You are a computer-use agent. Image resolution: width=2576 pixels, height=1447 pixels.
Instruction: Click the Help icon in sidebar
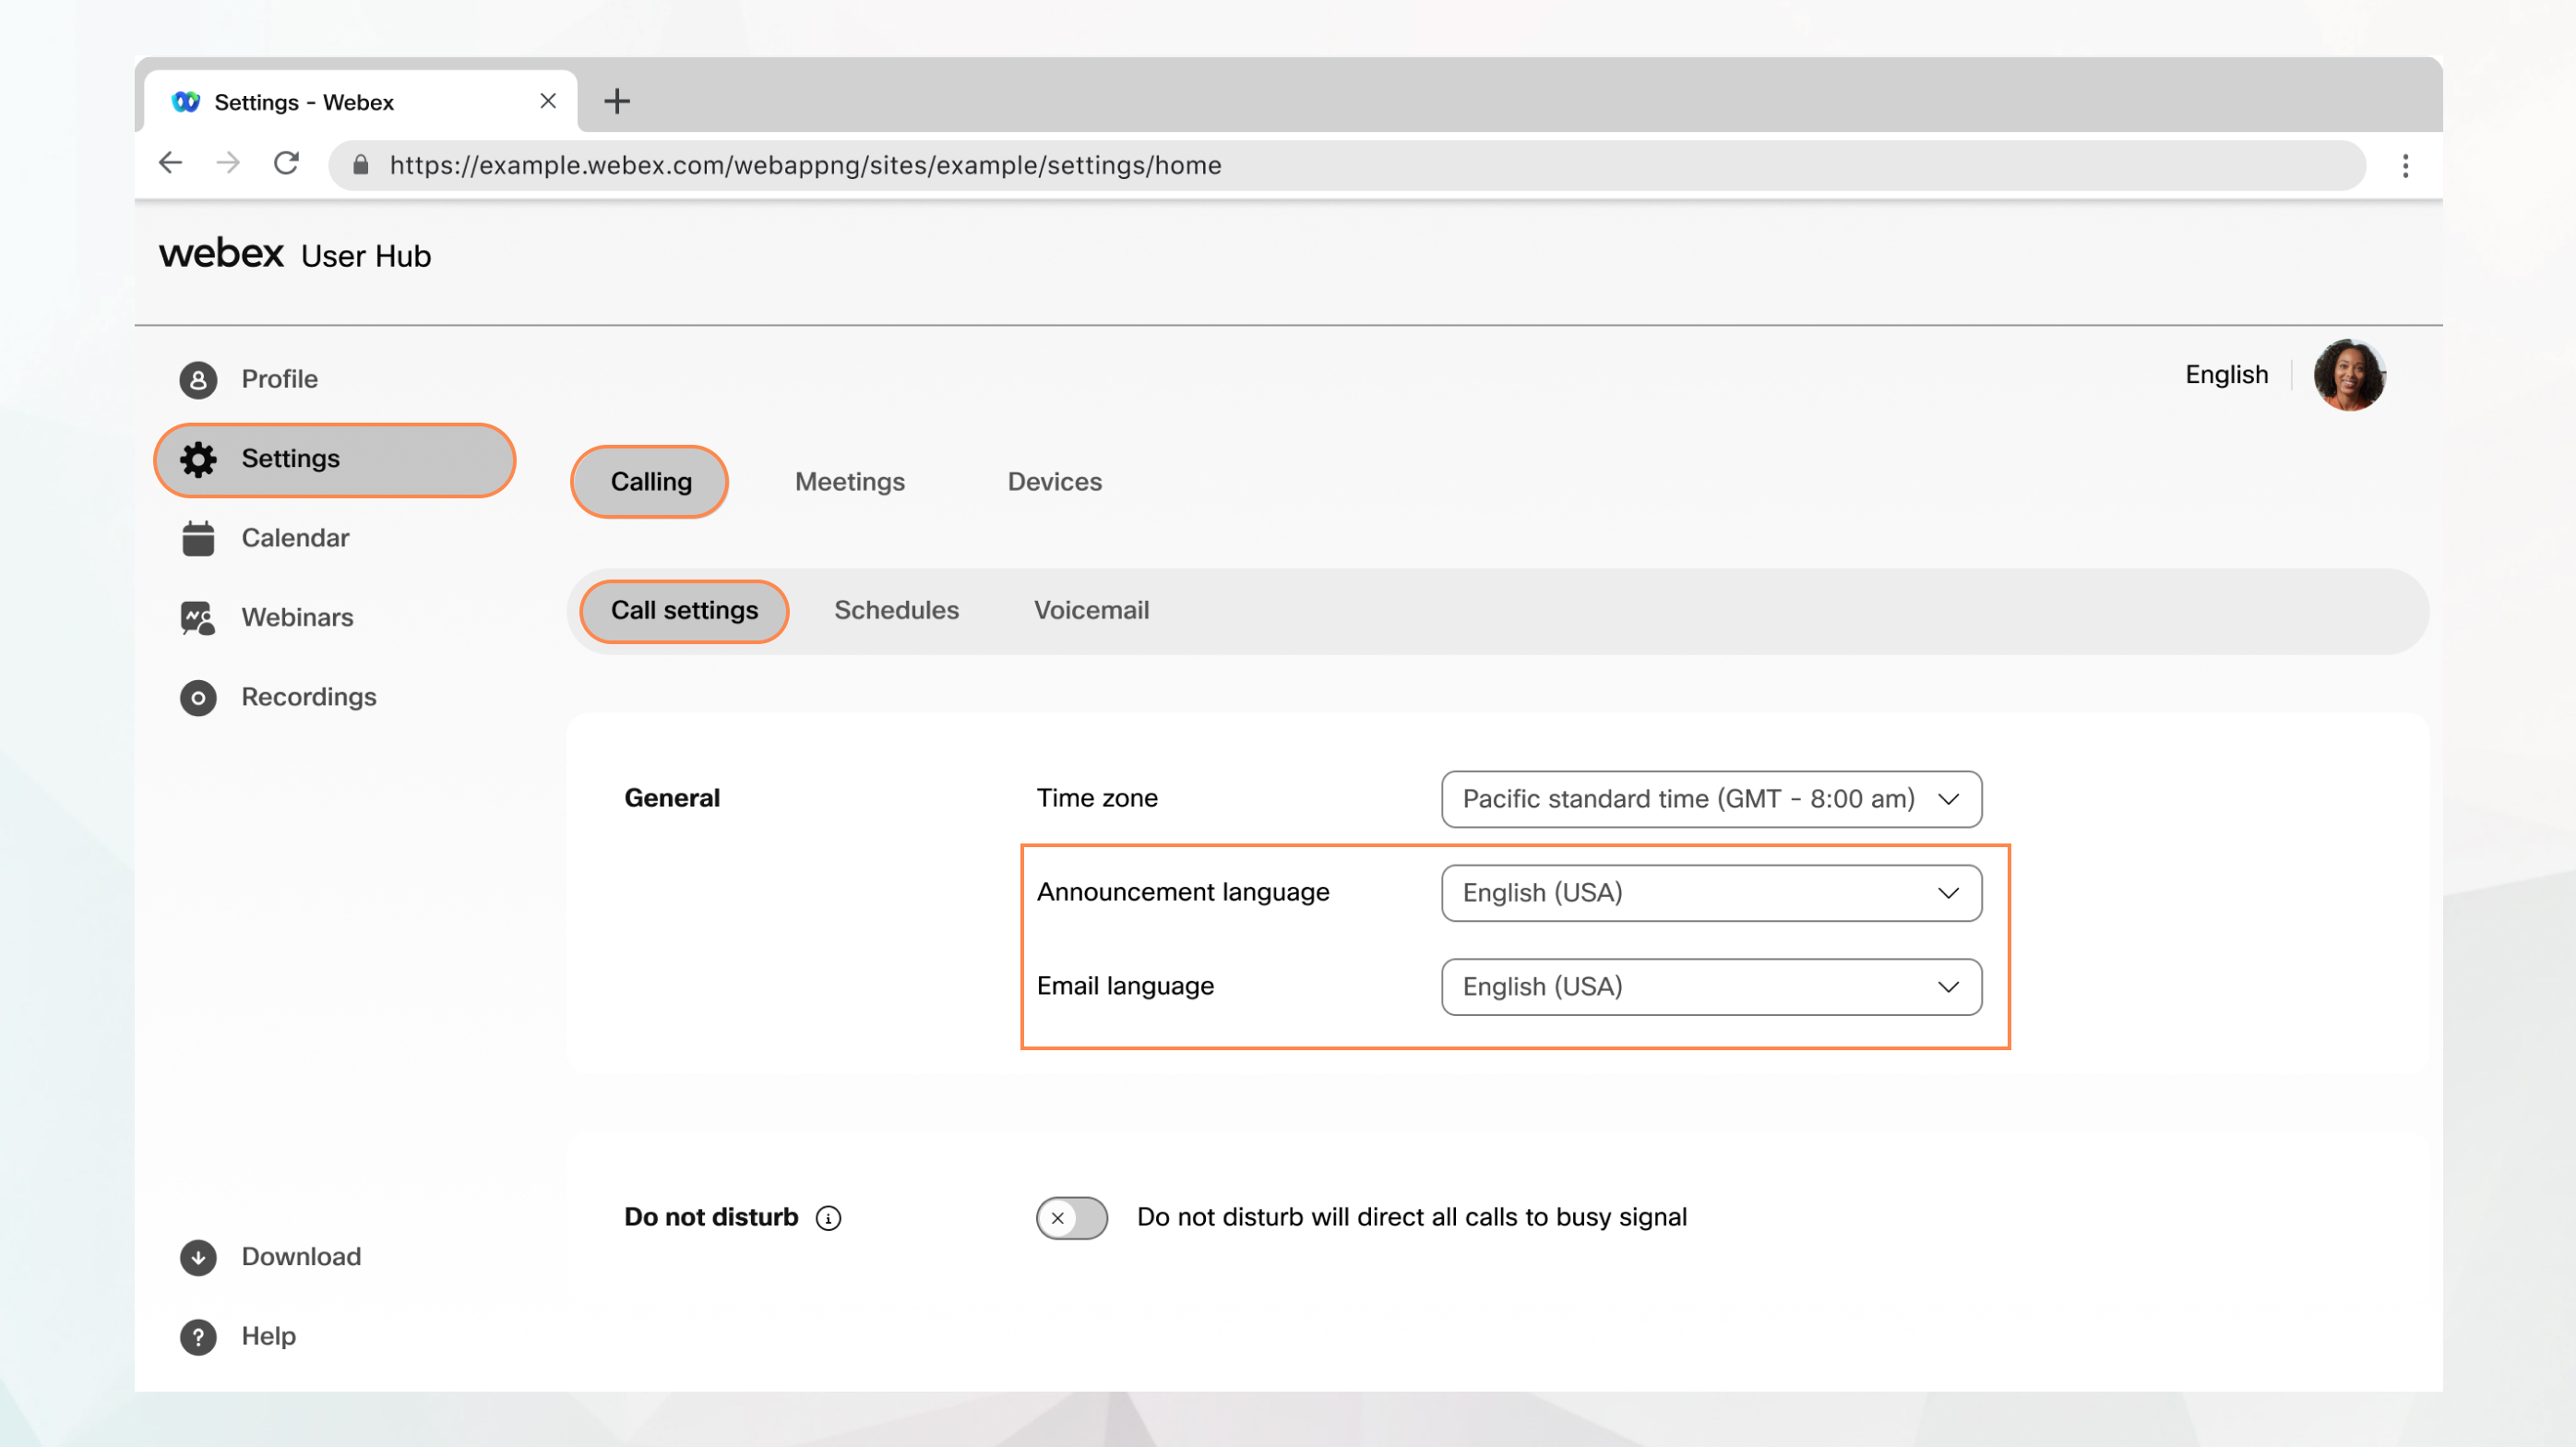tap(197, 1335)
